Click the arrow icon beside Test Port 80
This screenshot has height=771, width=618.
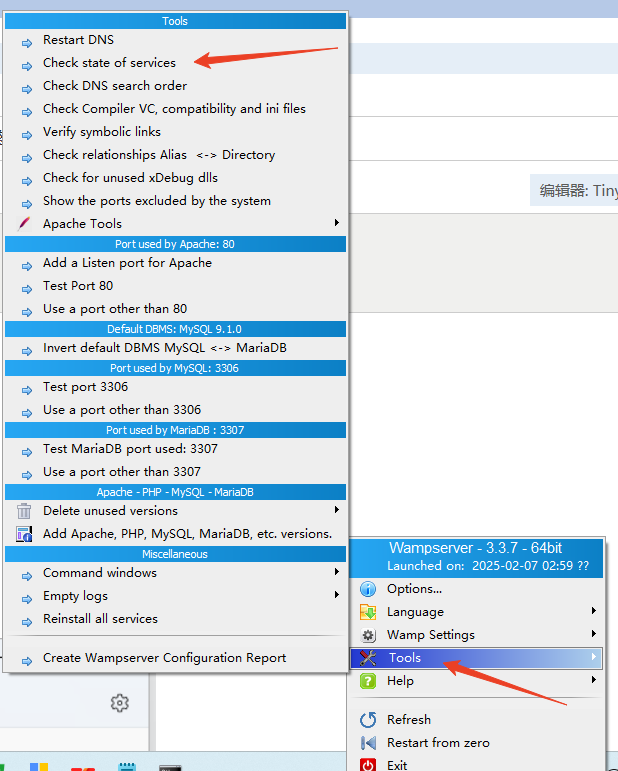click(27, 290)
